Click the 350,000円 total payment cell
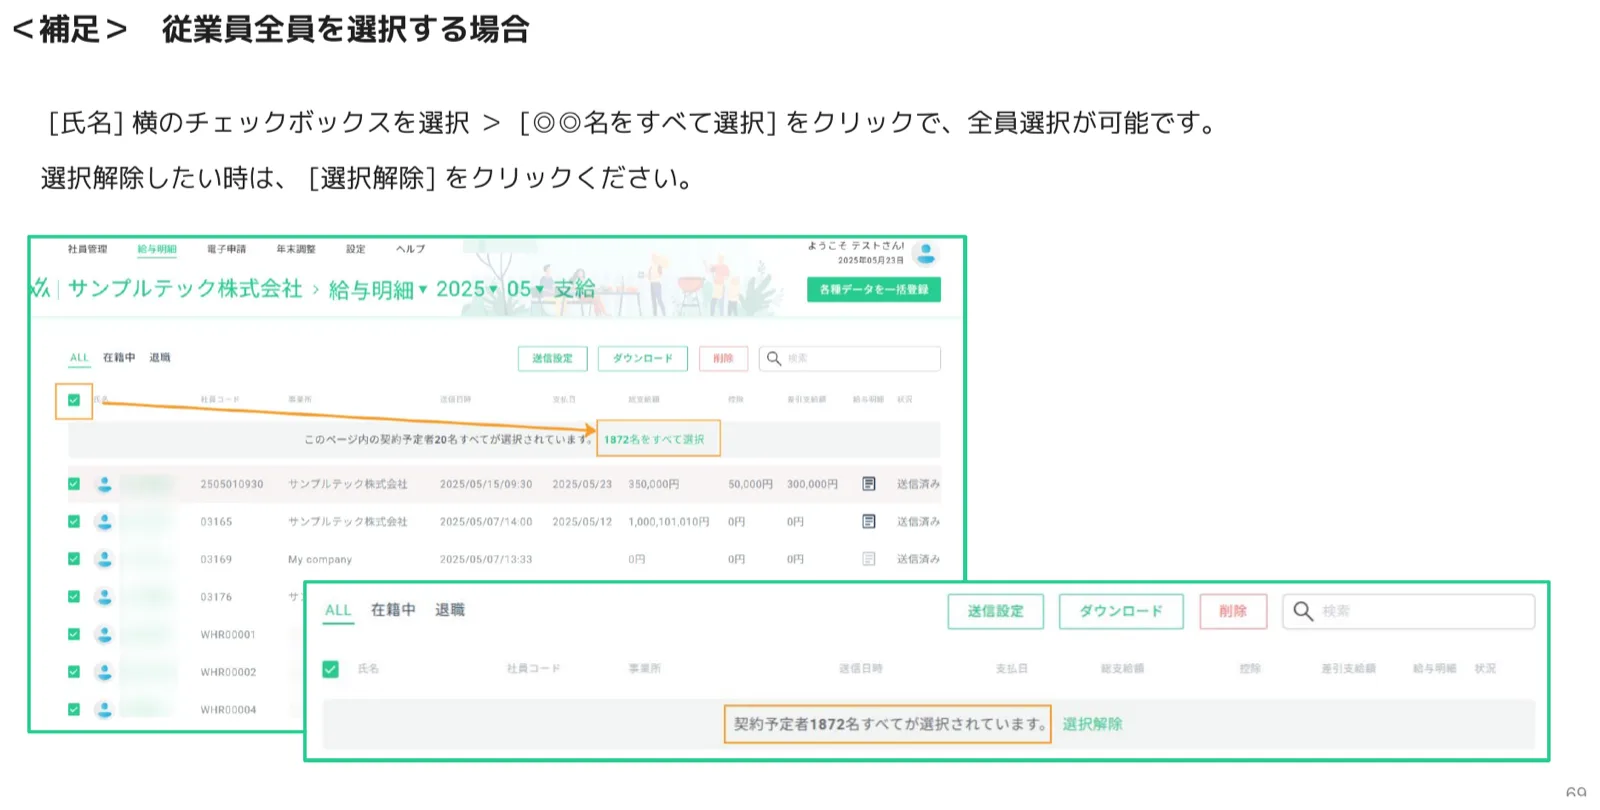 point(654,484)
